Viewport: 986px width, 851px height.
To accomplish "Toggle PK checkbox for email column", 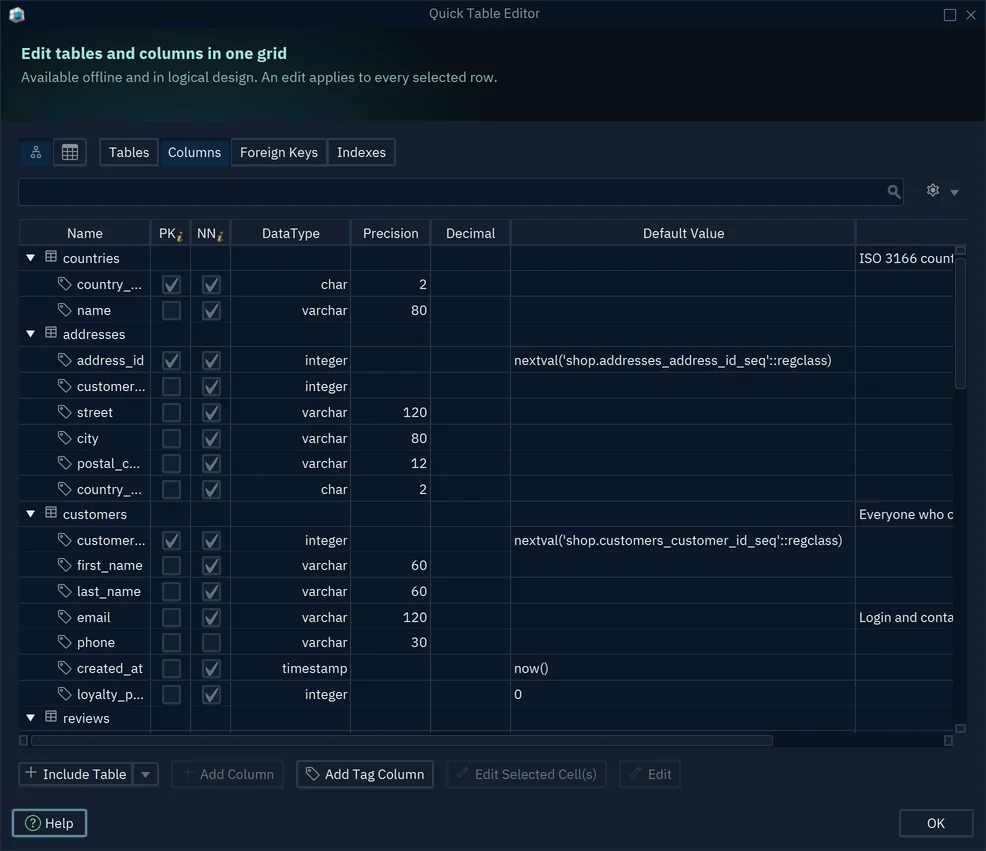I will tap(171, 618).
